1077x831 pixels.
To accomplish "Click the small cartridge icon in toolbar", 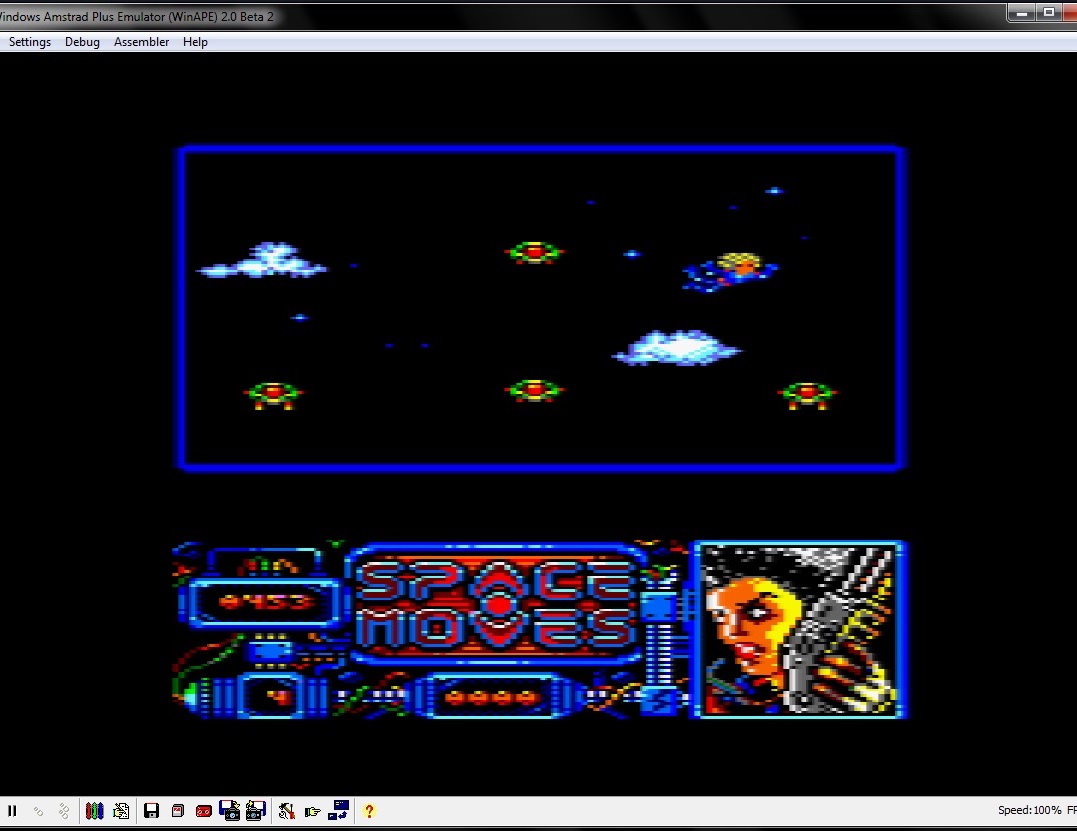I will point(177,811).
